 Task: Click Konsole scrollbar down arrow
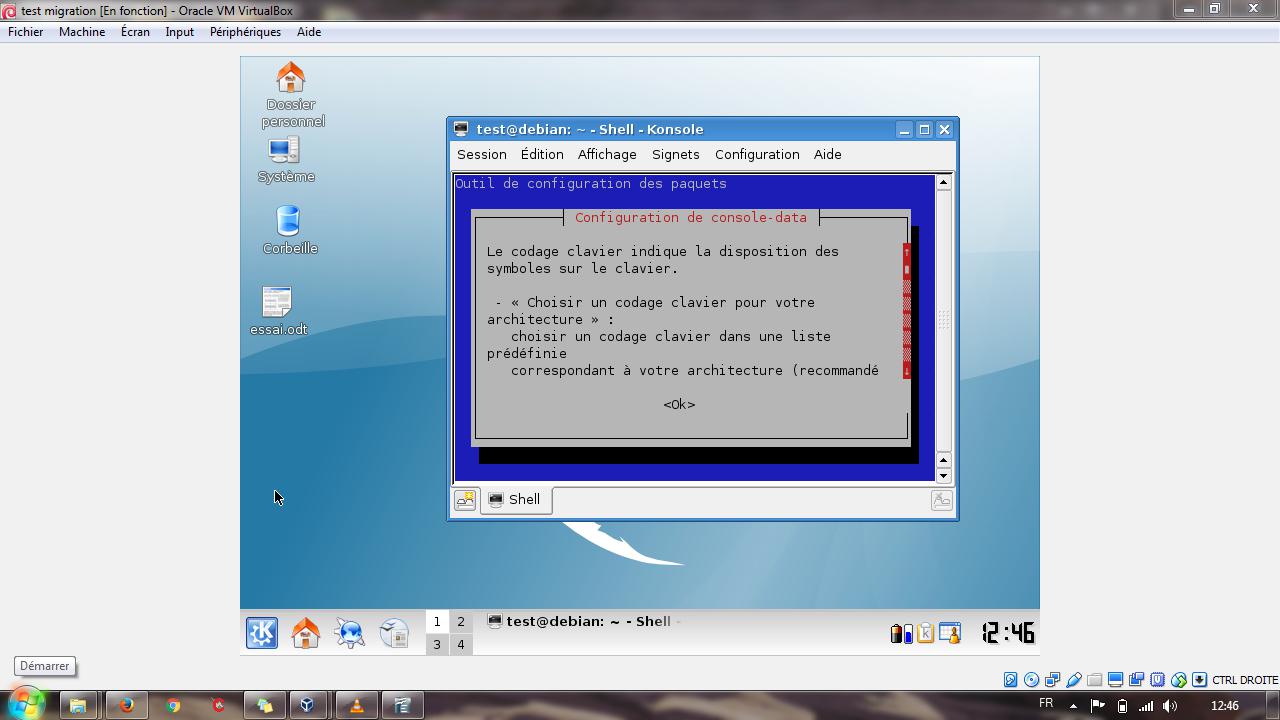tap(943, 476)
